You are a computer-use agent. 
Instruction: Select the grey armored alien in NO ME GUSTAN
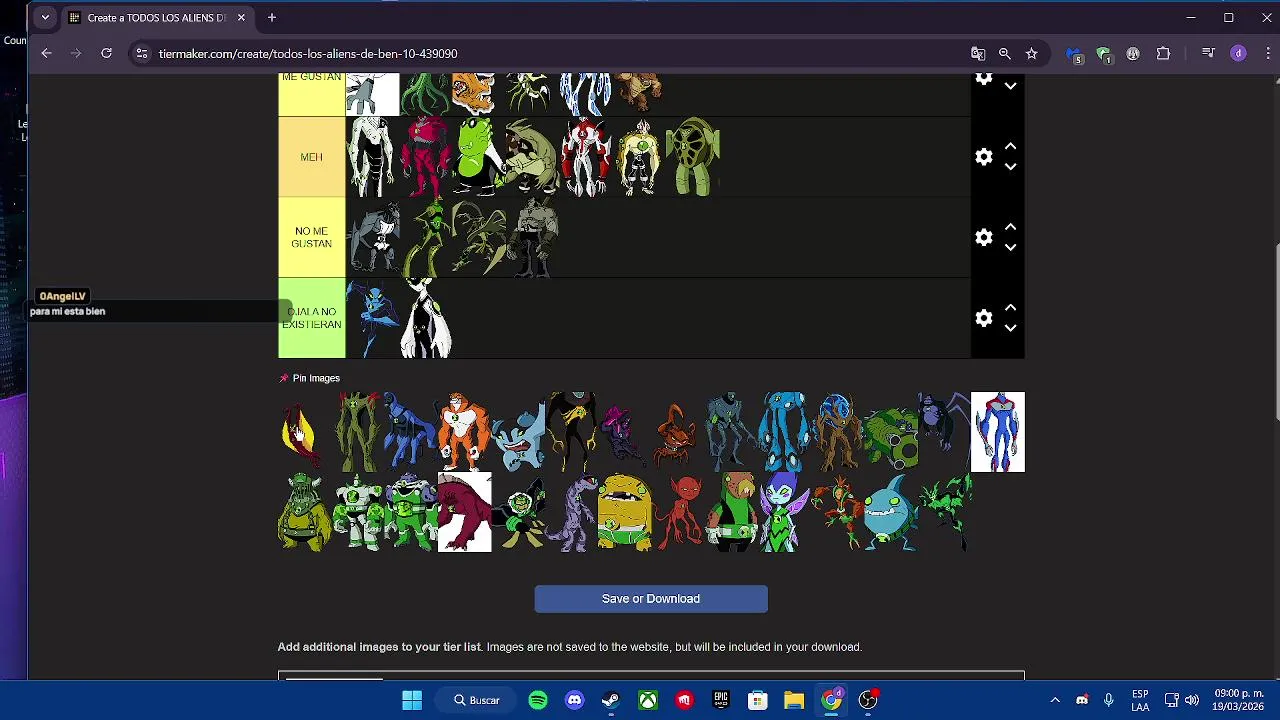click(x=535, y=237)
